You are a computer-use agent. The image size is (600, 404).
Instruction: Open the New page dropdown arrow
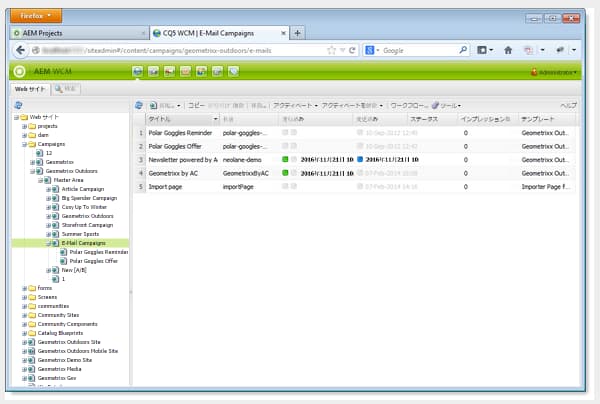pyautogui.click(x=179, y=106)
